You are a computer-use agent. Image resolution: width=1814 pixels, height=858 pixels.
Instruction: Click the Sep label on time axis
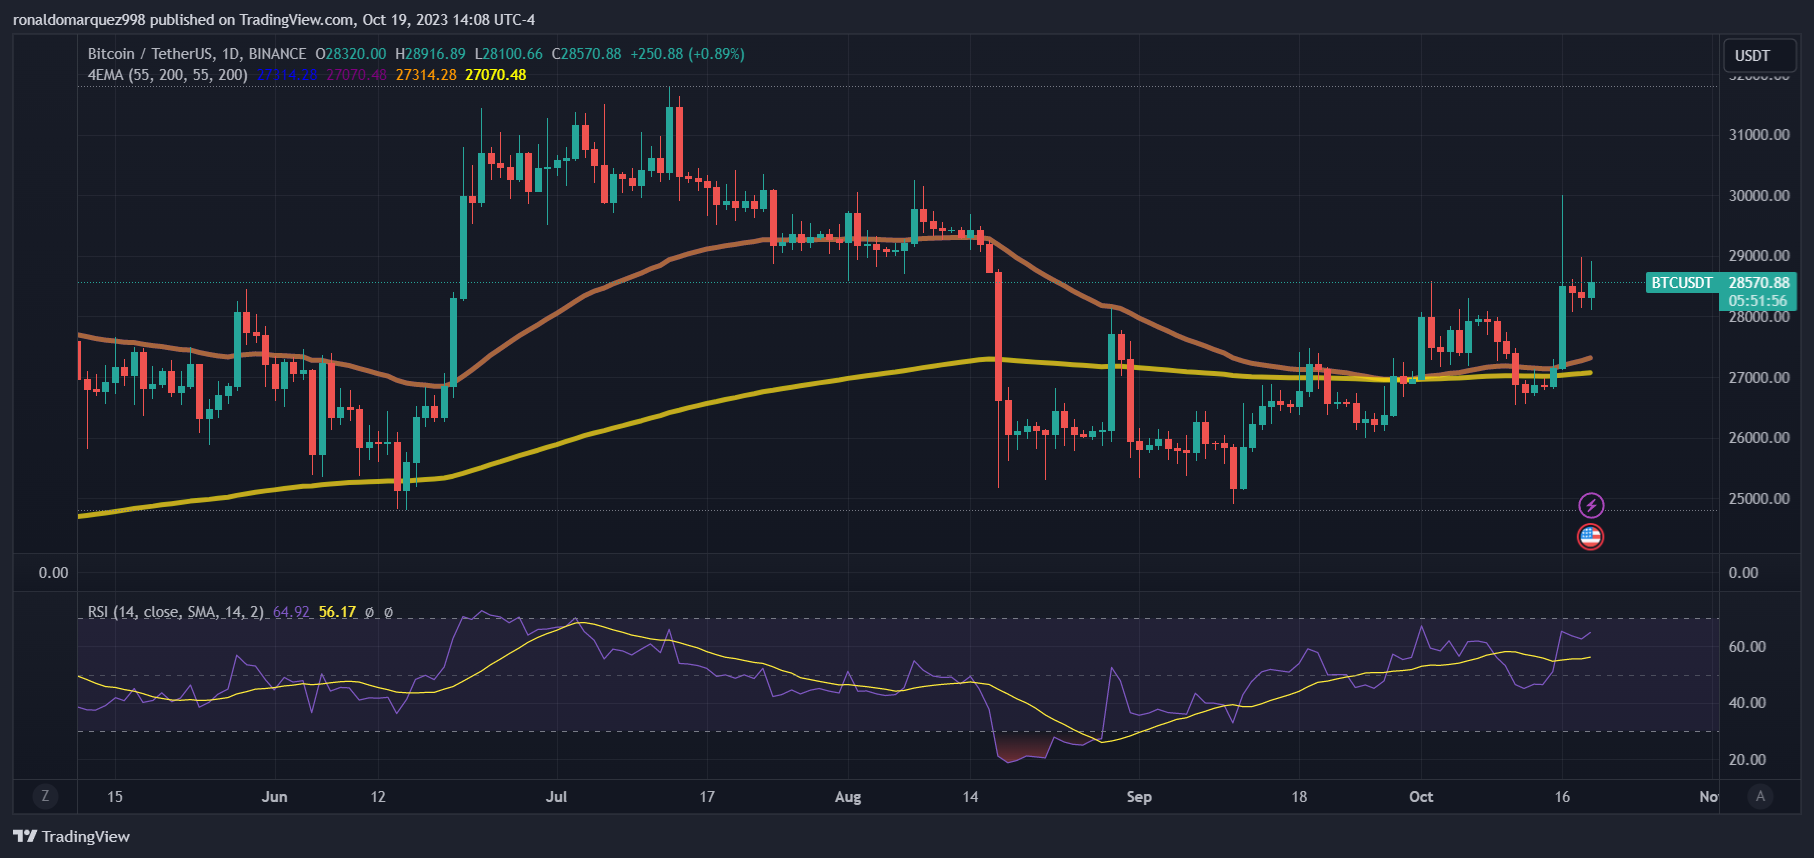click(1139, 797)
